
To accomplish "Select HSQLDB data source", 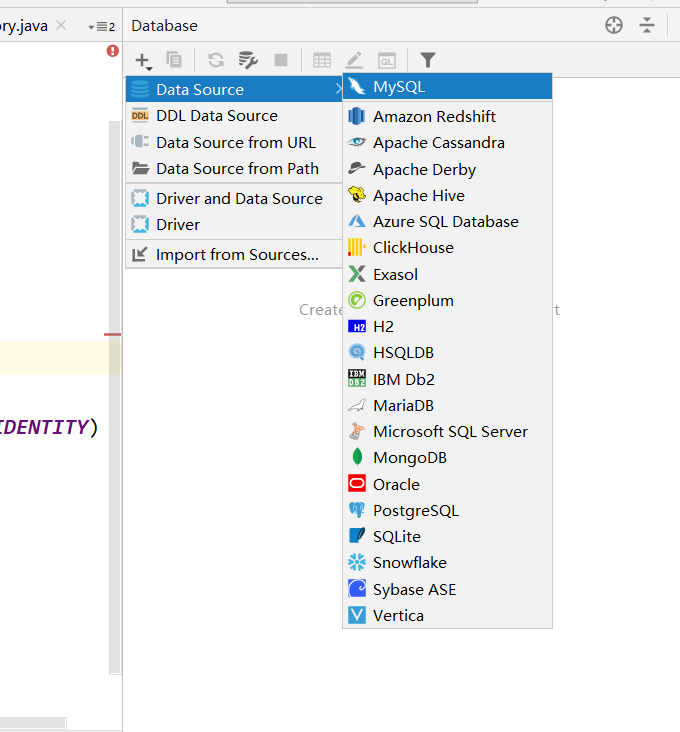I will [x=448, y=352].
